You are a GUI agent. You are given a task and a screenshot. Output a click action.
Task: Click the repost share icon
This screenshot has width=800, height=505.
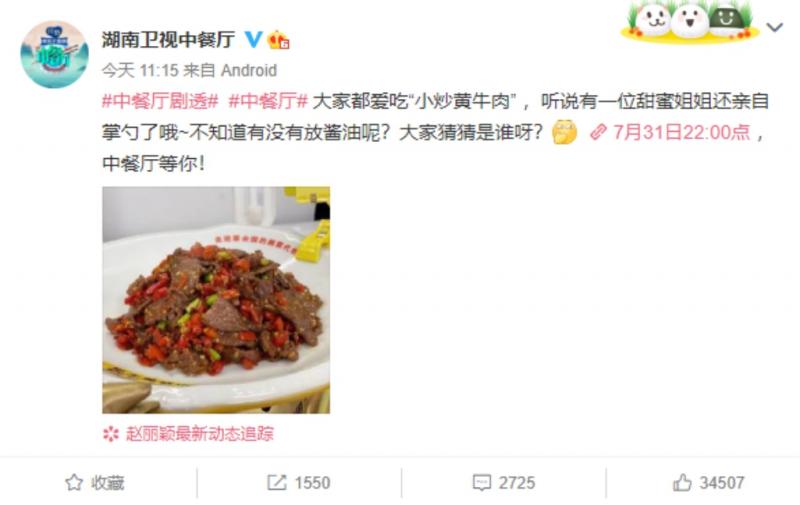[x=277, y=482]
